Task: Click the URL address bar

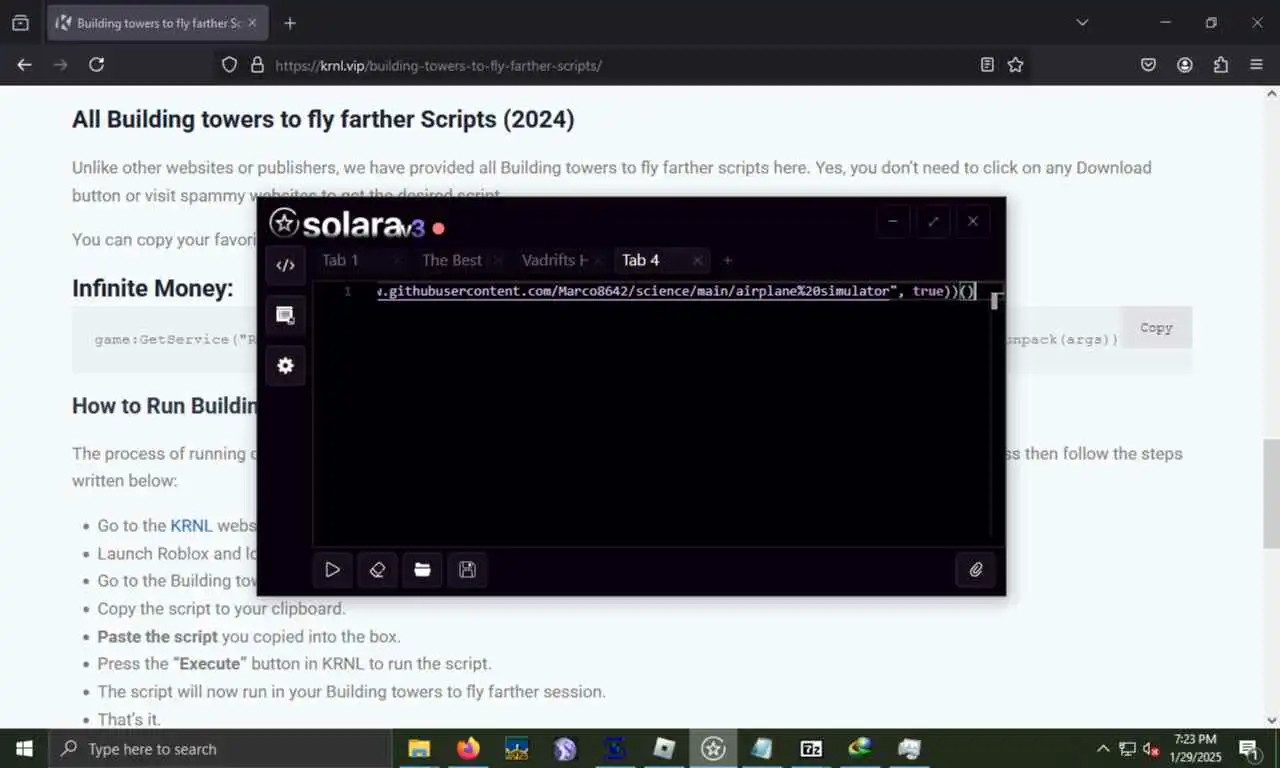Action: tap(620, 65)
